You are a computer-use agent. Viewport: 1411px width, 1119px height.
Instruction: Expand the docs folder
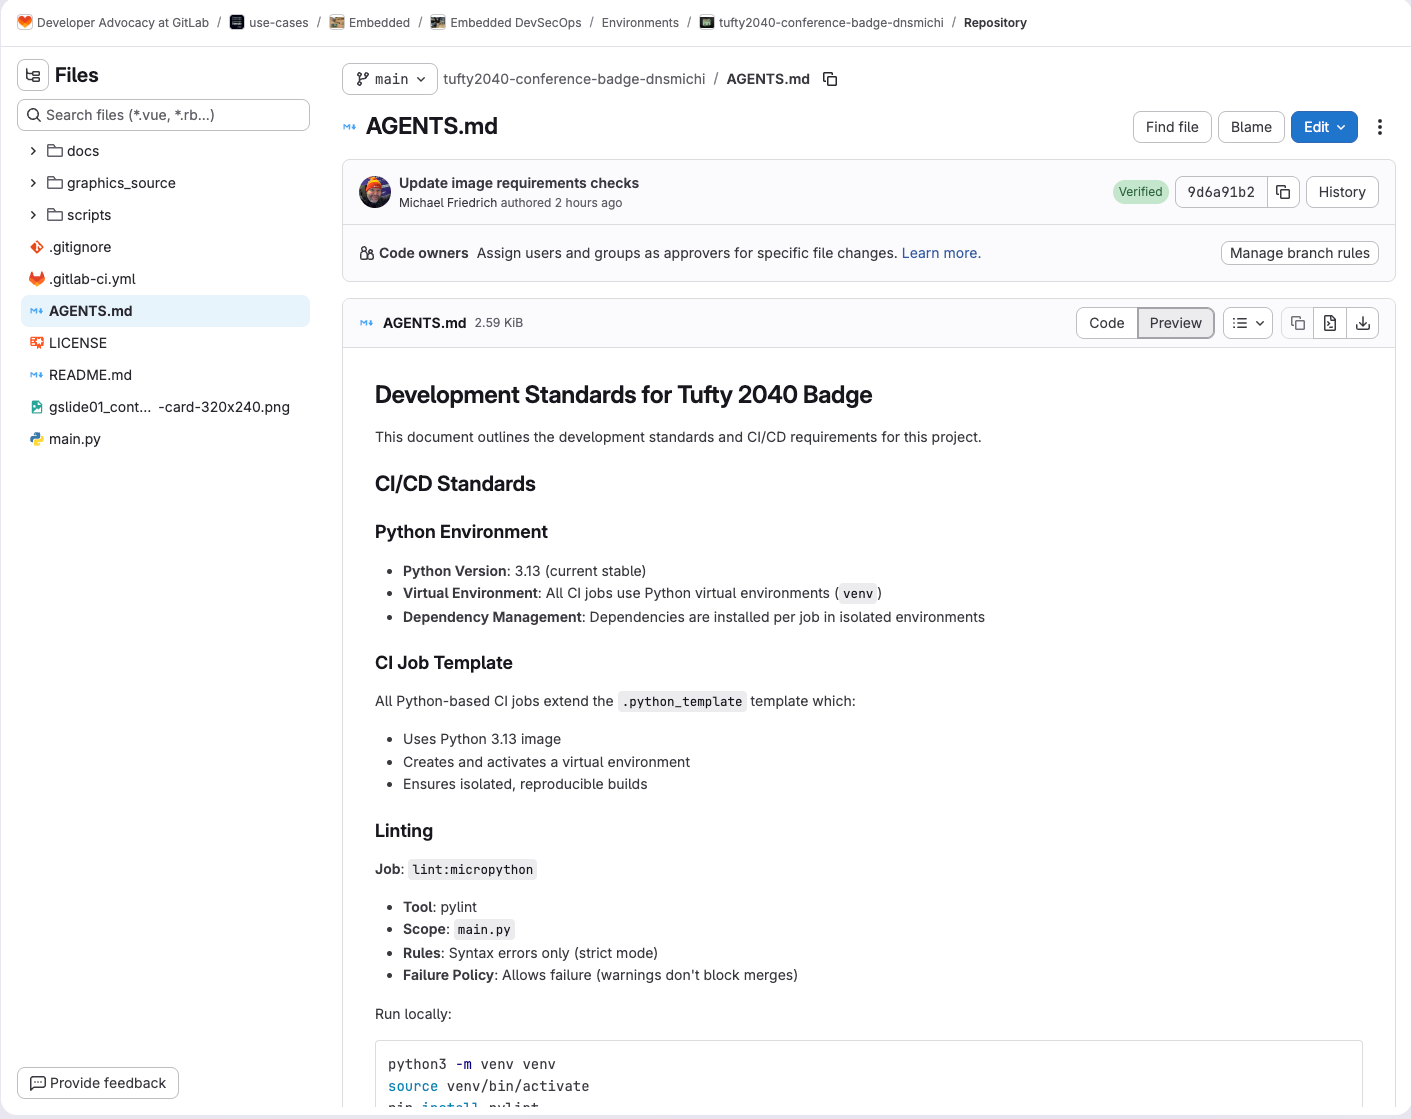33,151
